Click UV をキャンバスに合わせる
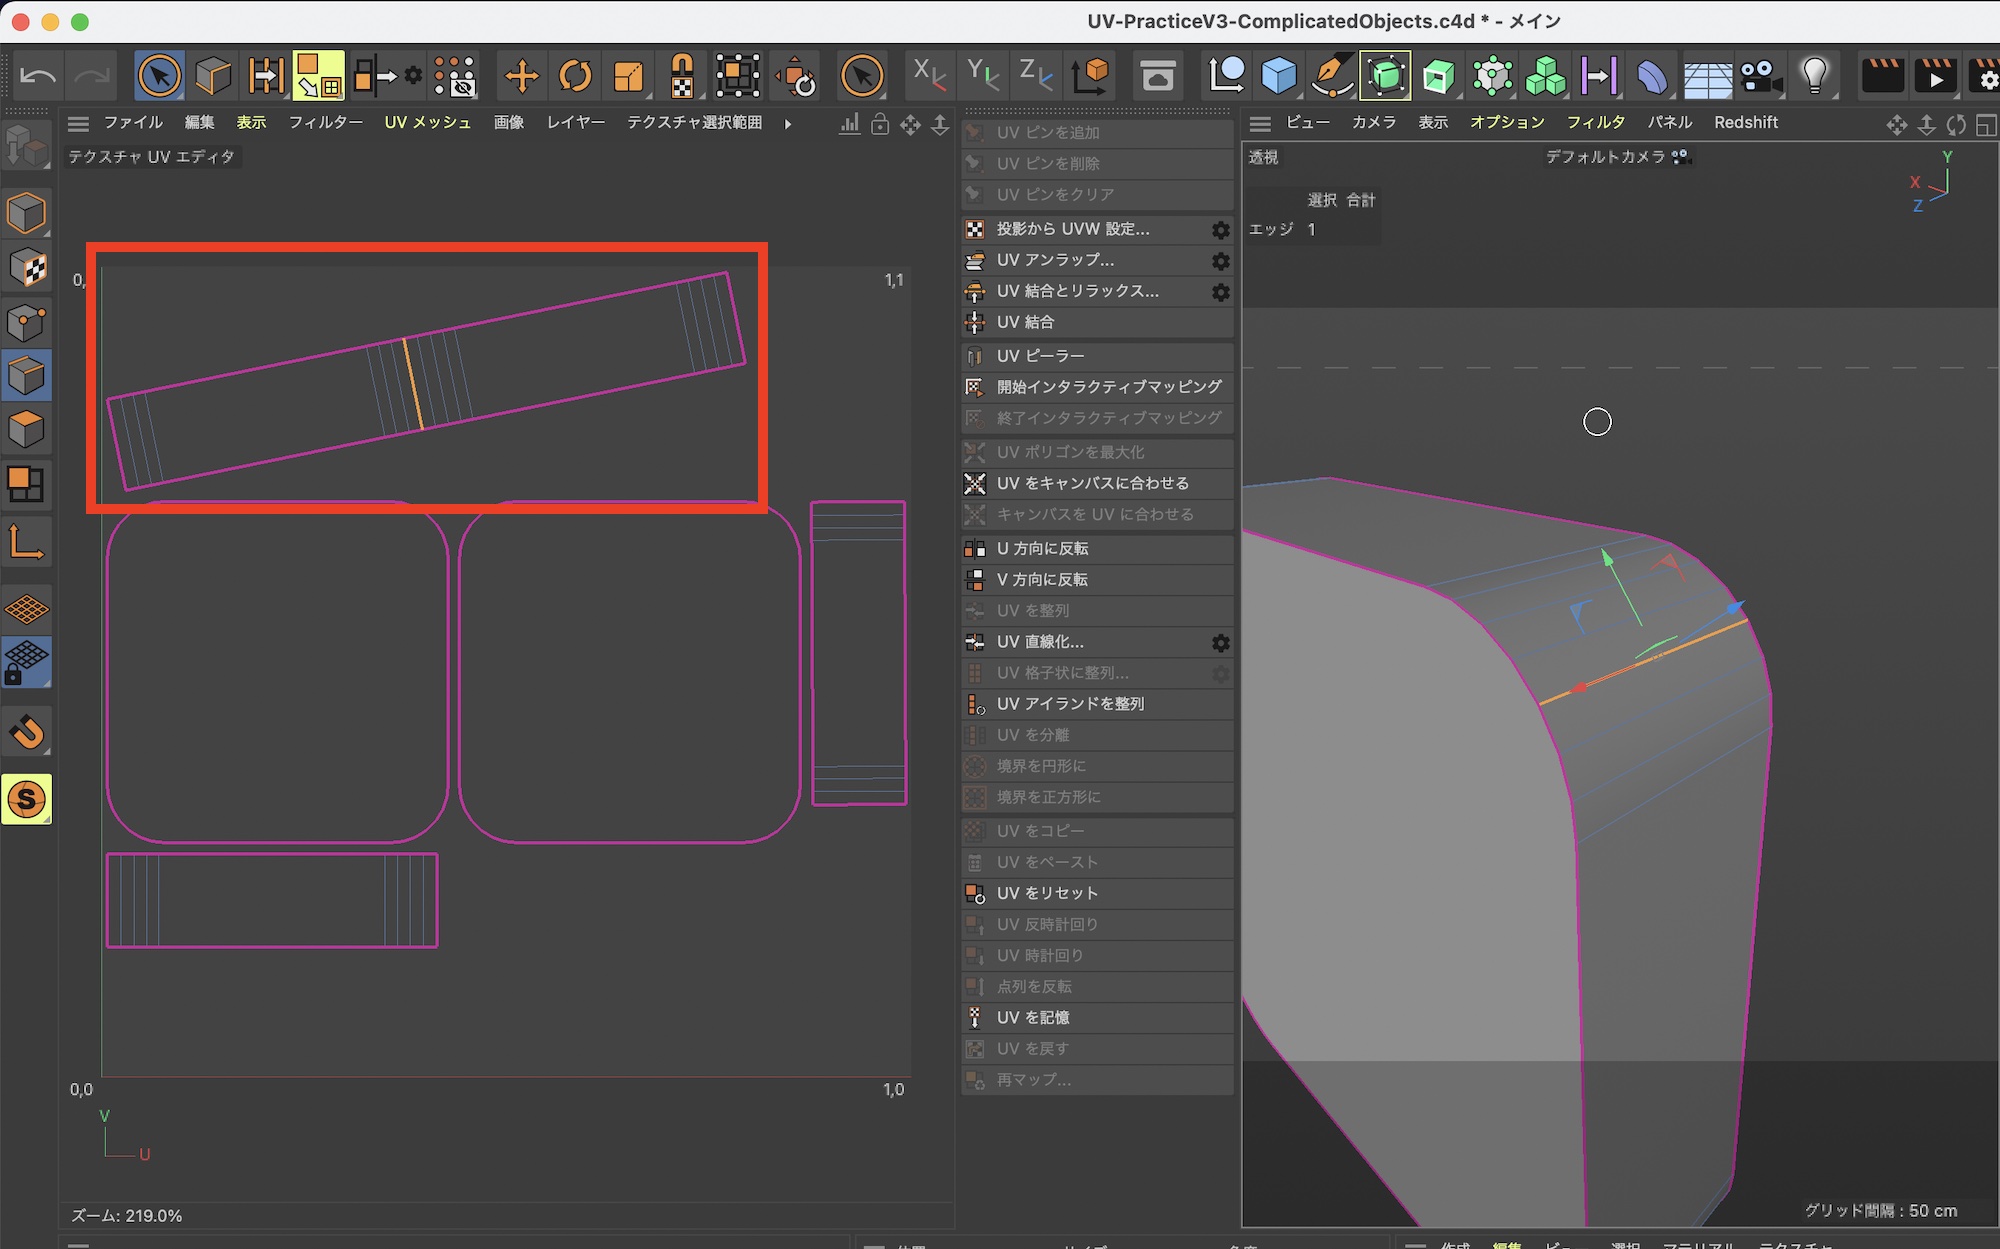This screenshot has width=2000, height=1249. (1092, 483)
